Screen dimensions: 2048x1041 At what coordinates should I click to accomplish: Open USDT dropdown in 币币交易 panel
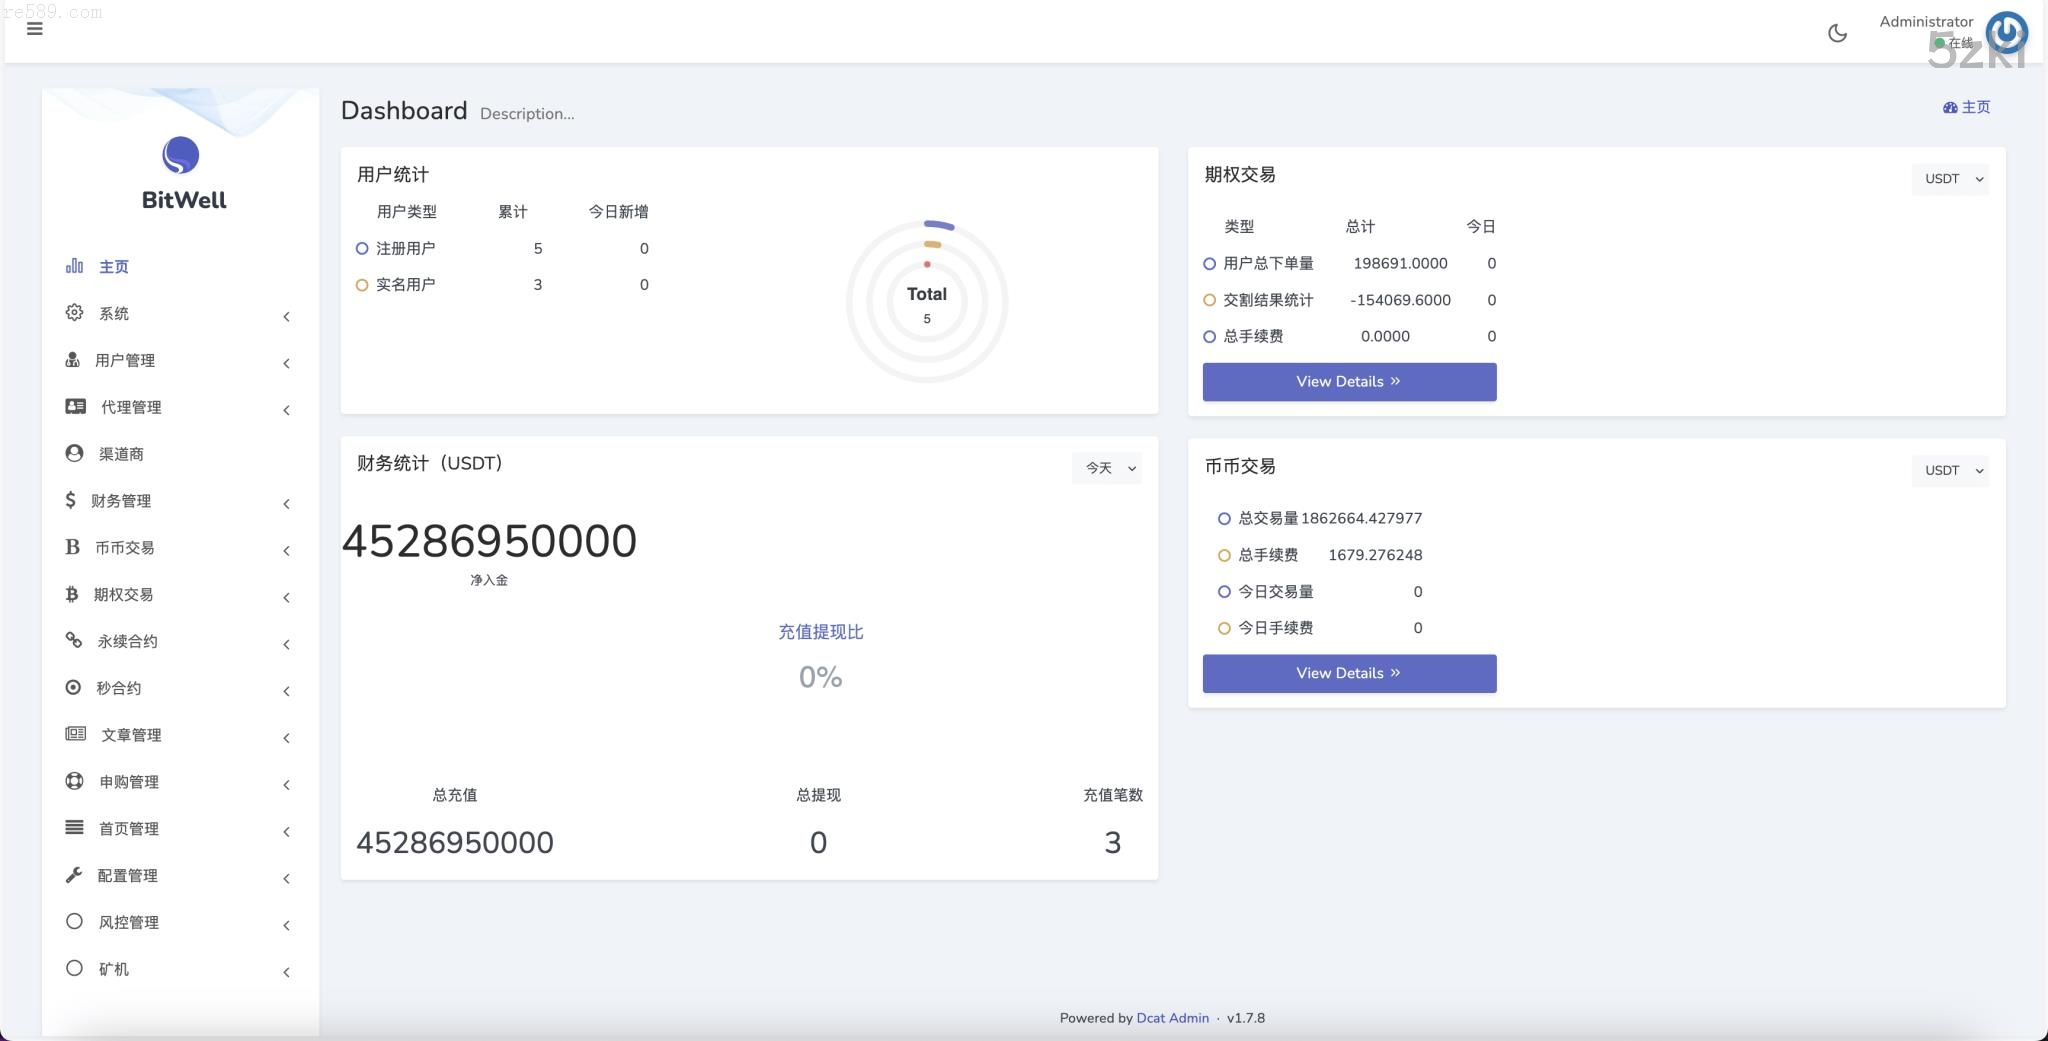(x=1950, y=470)
